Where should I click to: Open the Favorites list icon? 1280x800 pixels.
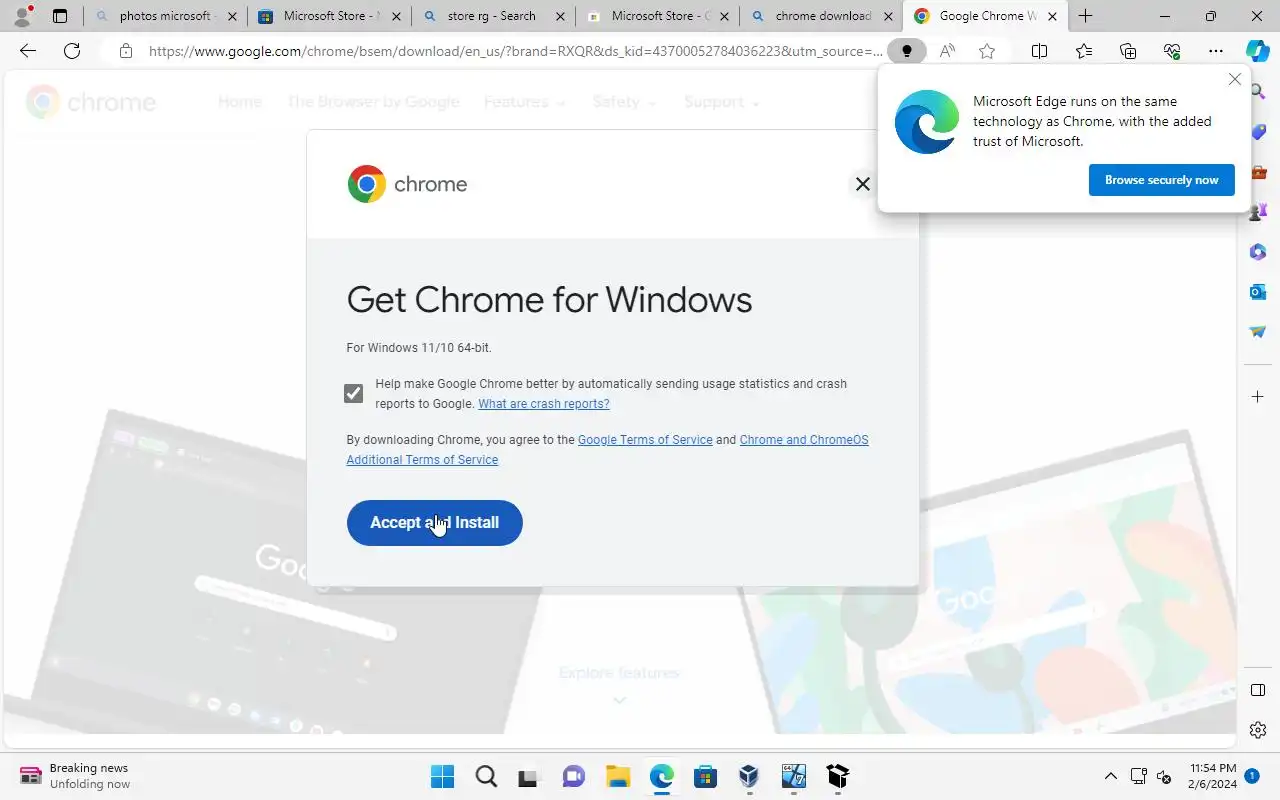tap(1084, 52)
